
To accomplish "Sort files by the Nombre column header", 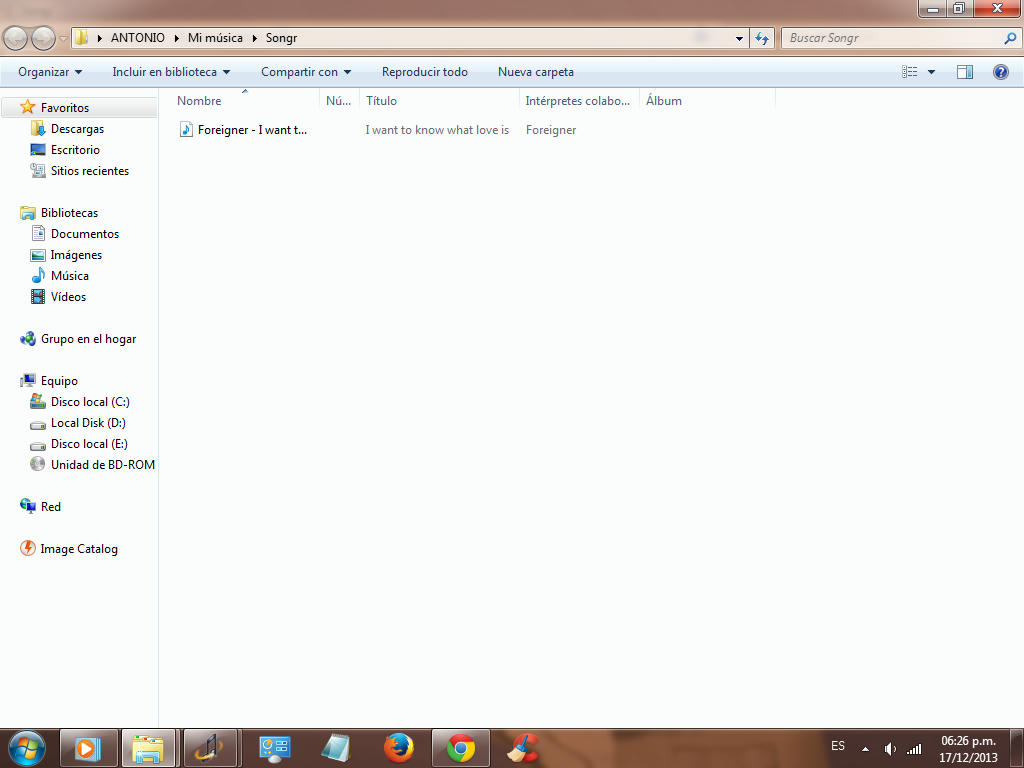I will [199, 101].
